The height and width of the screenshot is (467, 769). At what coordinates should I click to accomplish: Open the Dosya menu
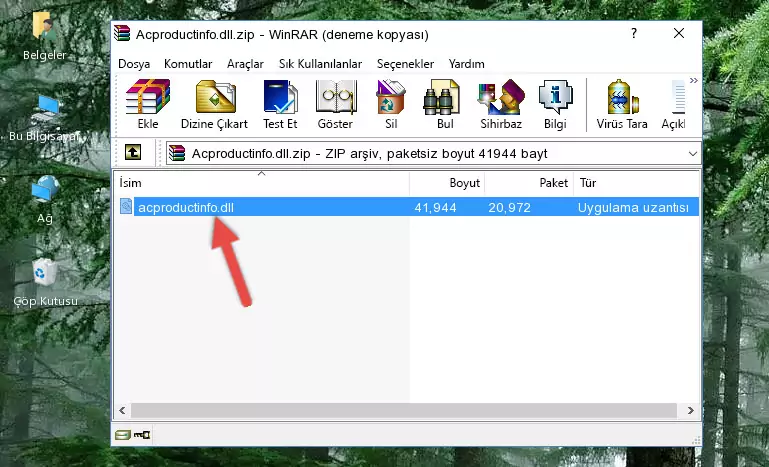coord(134,64)
